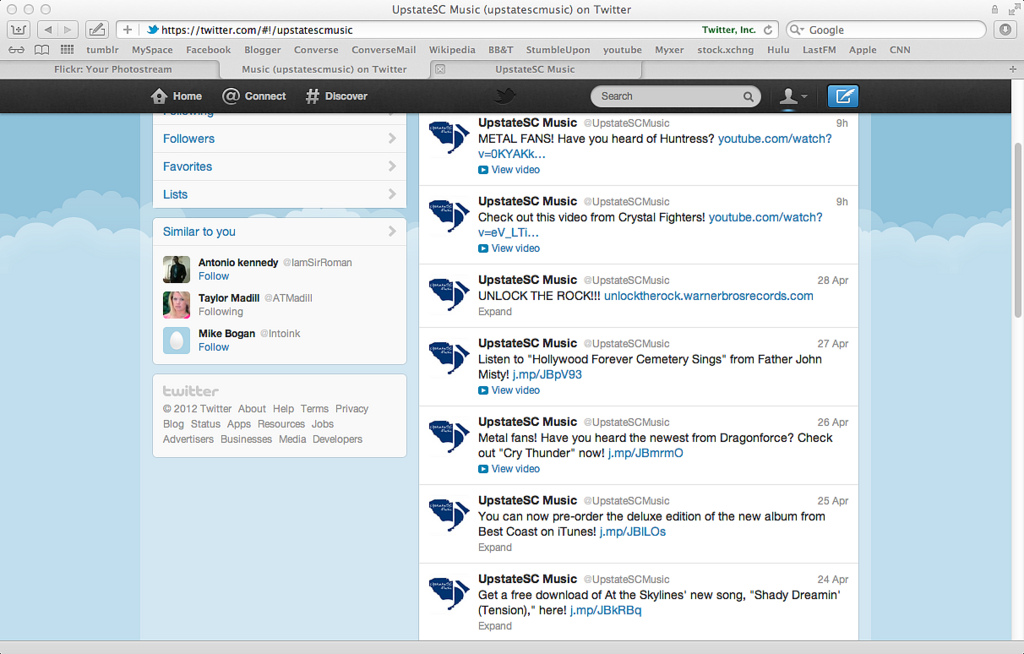
Task: Click the search magnifier icon in Twitter bar
Action: pos(748,97)
